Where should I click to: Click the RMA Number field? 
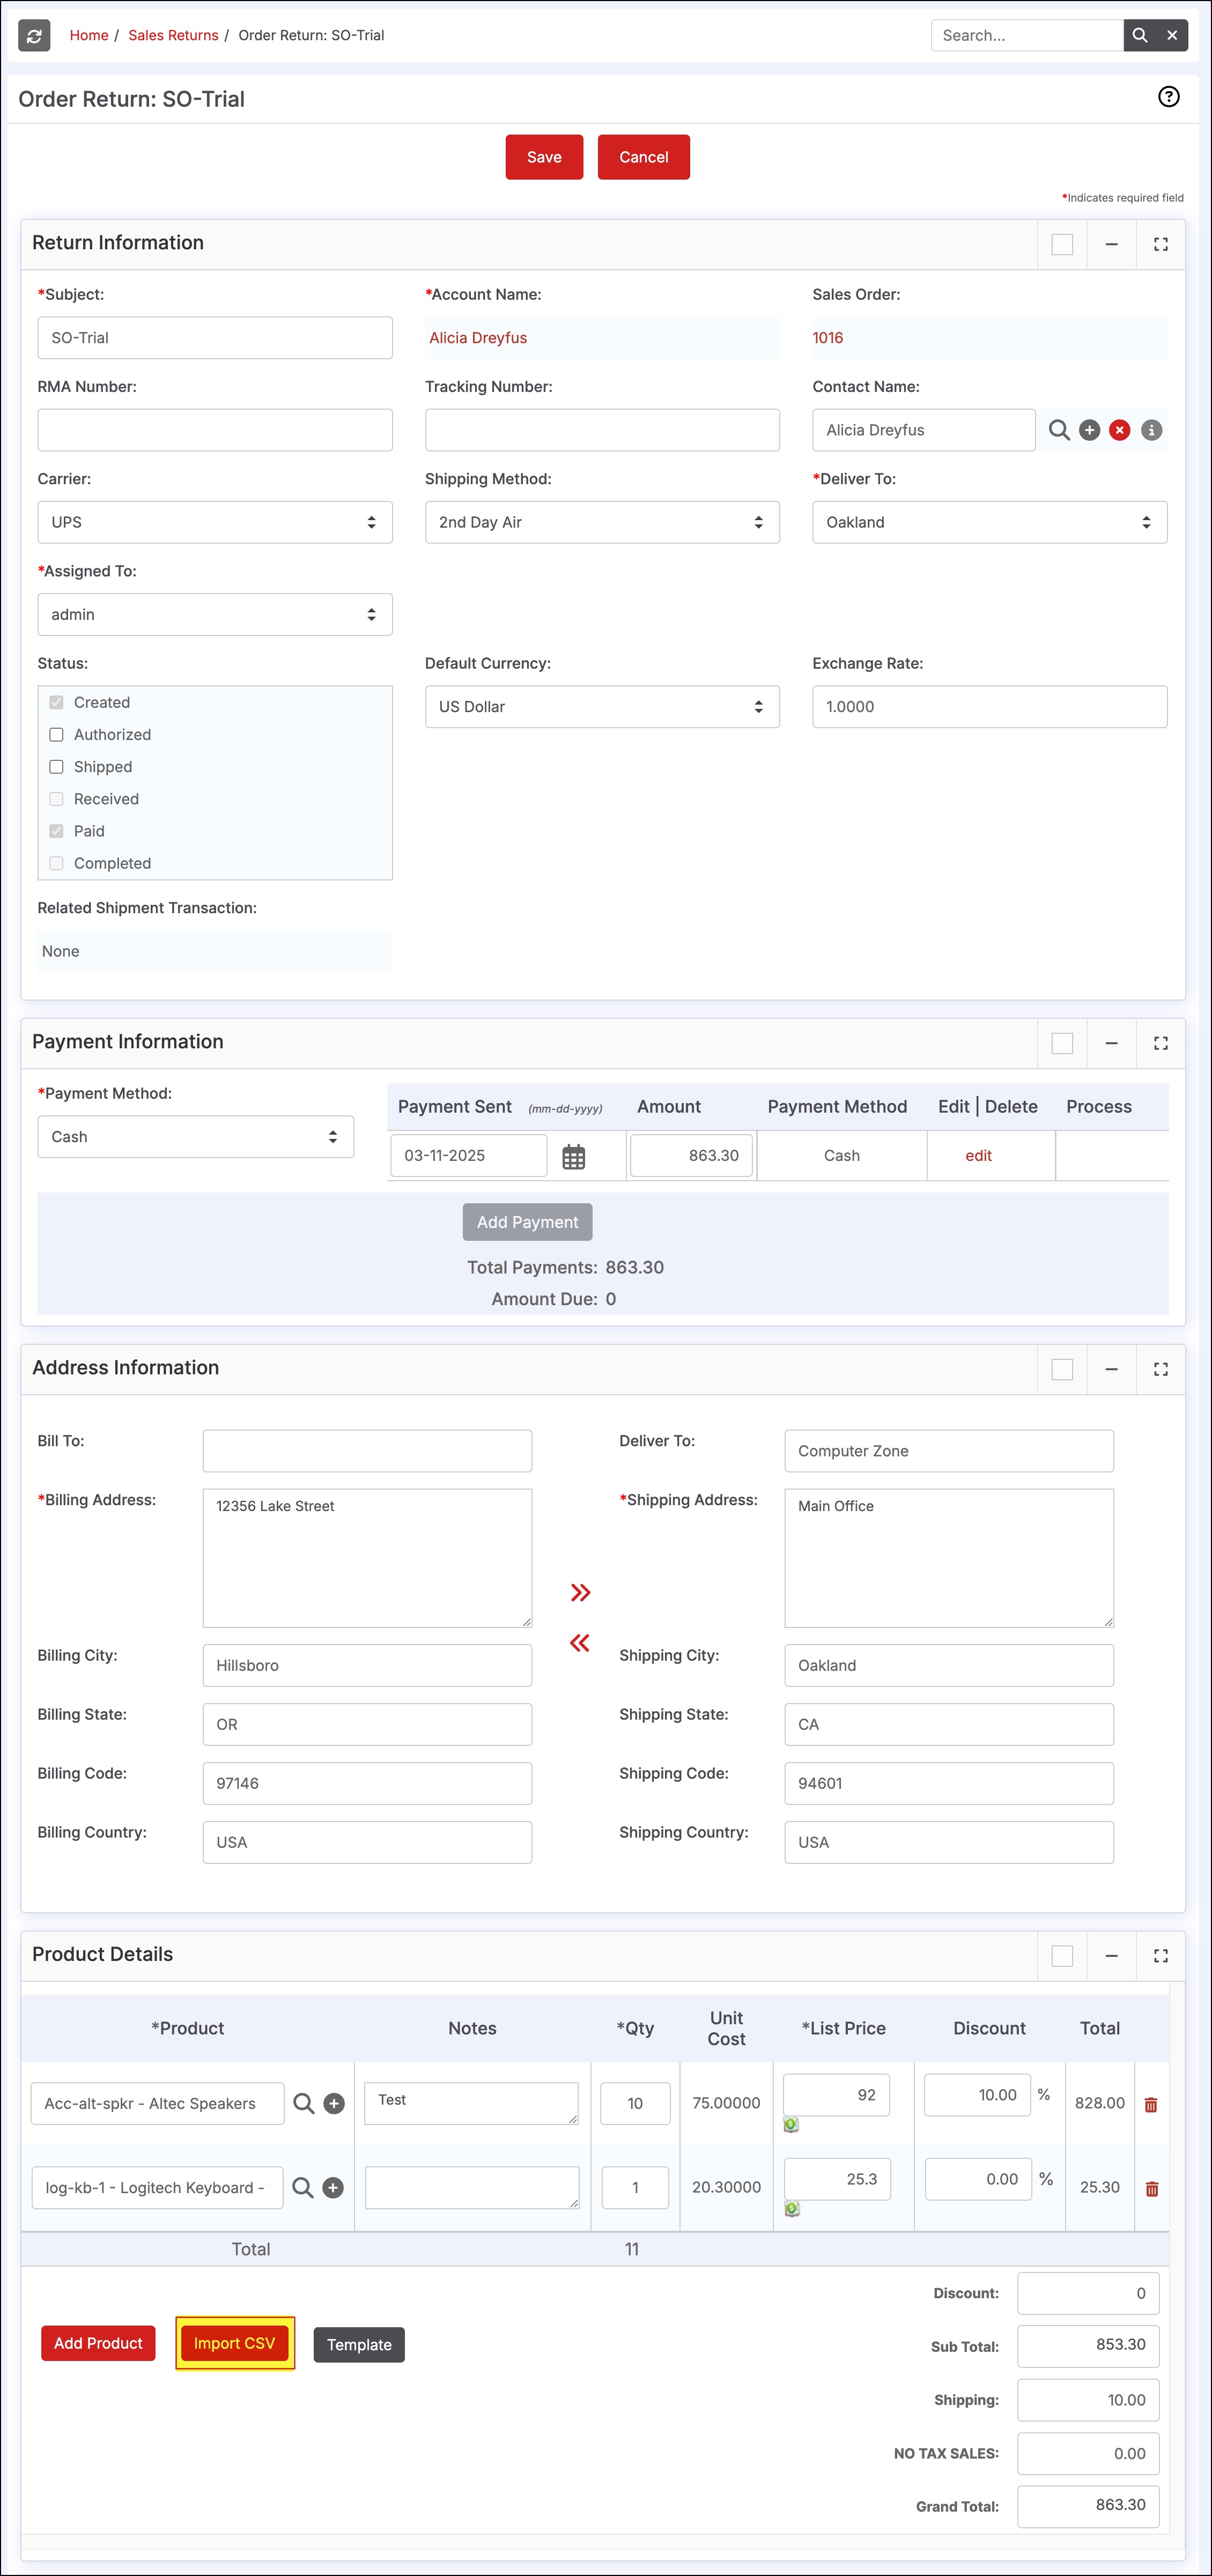pos(215,430)
